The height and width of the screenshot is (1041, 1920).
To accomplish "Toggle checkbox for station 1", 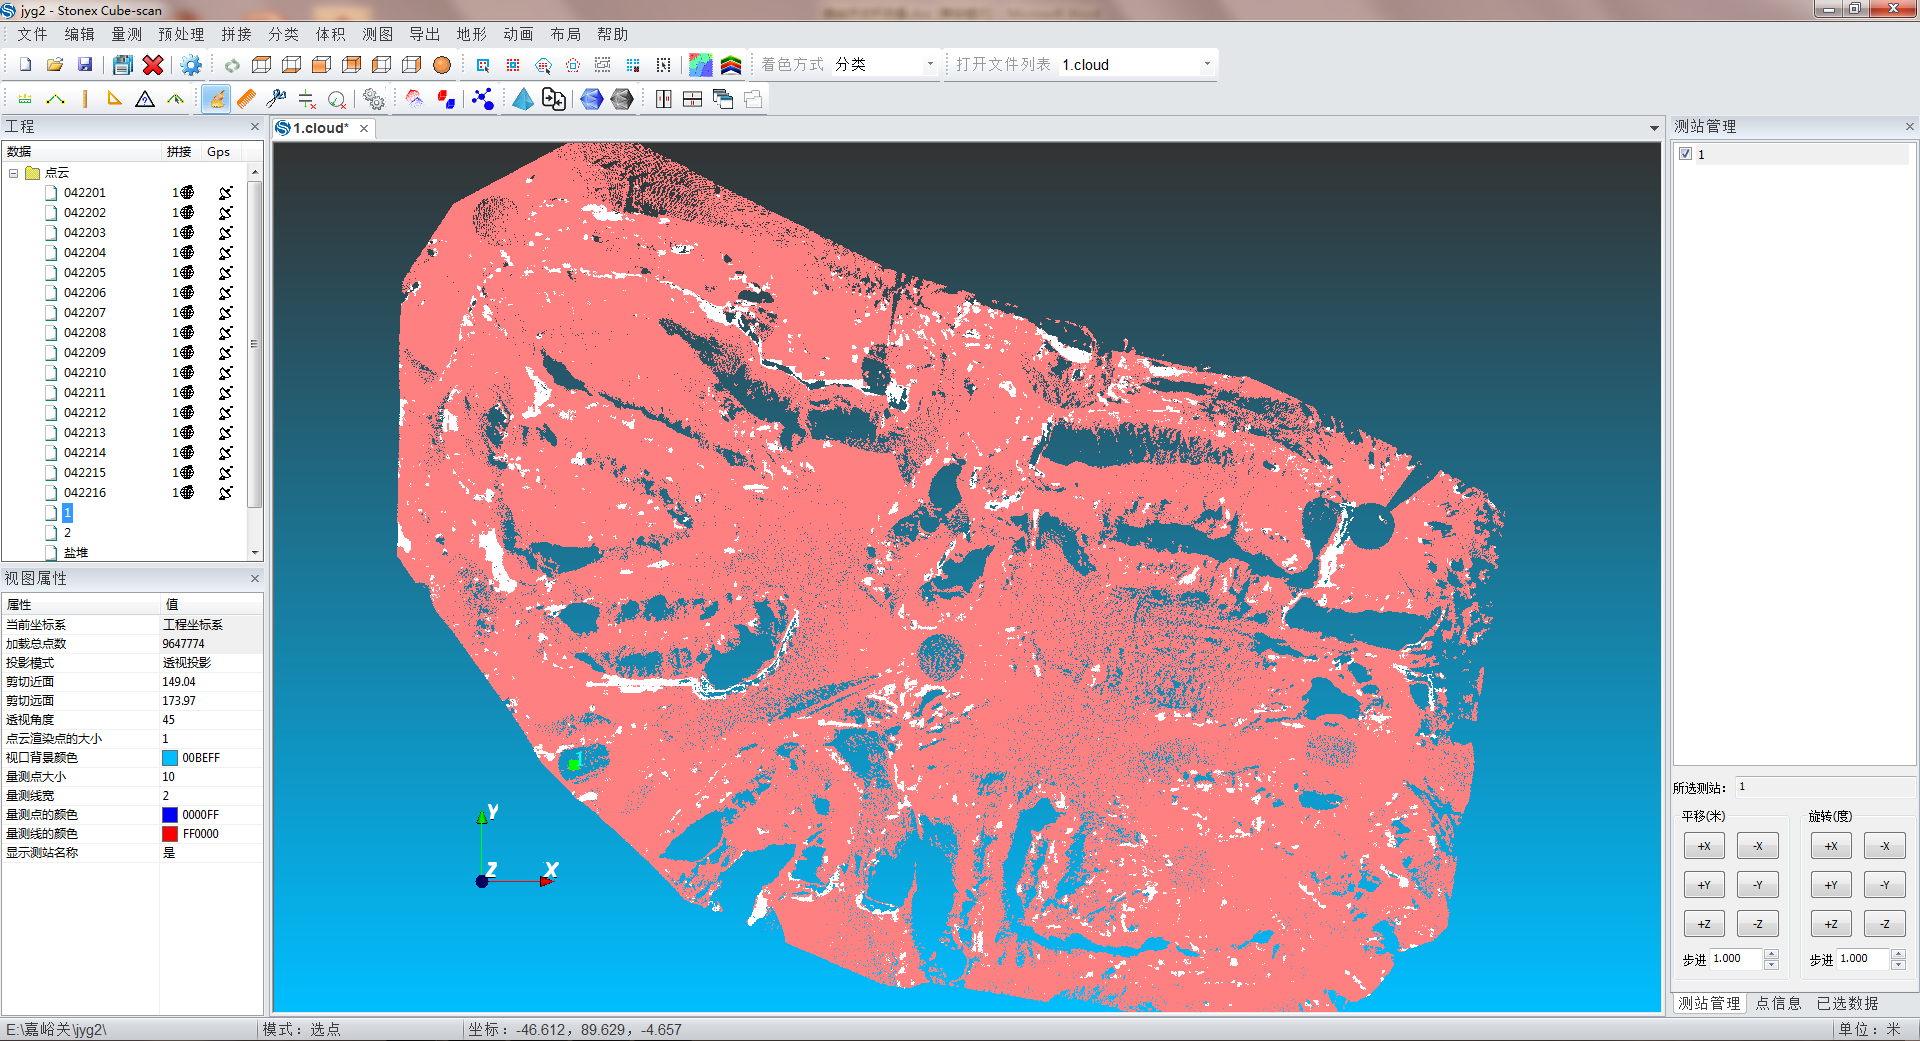I will (x=1686, y=154).
